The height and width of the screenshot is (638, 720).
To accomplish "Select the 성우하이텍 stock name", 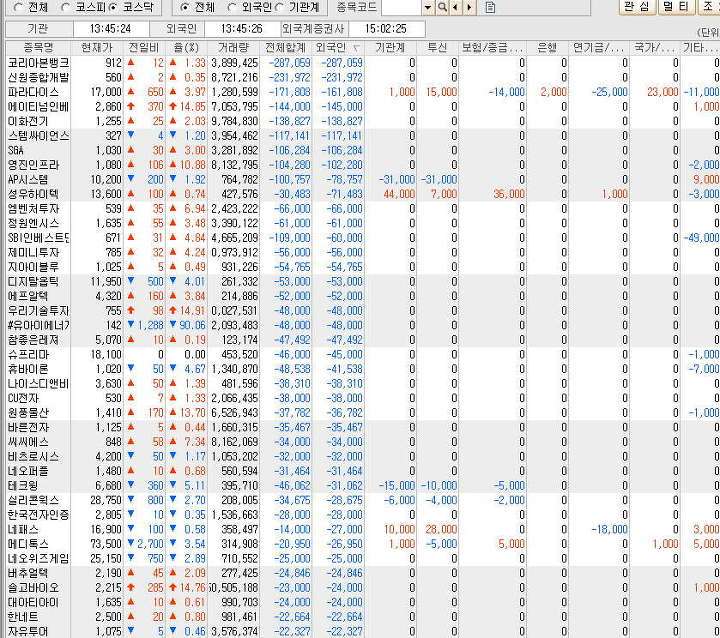I will click(x=34, y=194).
